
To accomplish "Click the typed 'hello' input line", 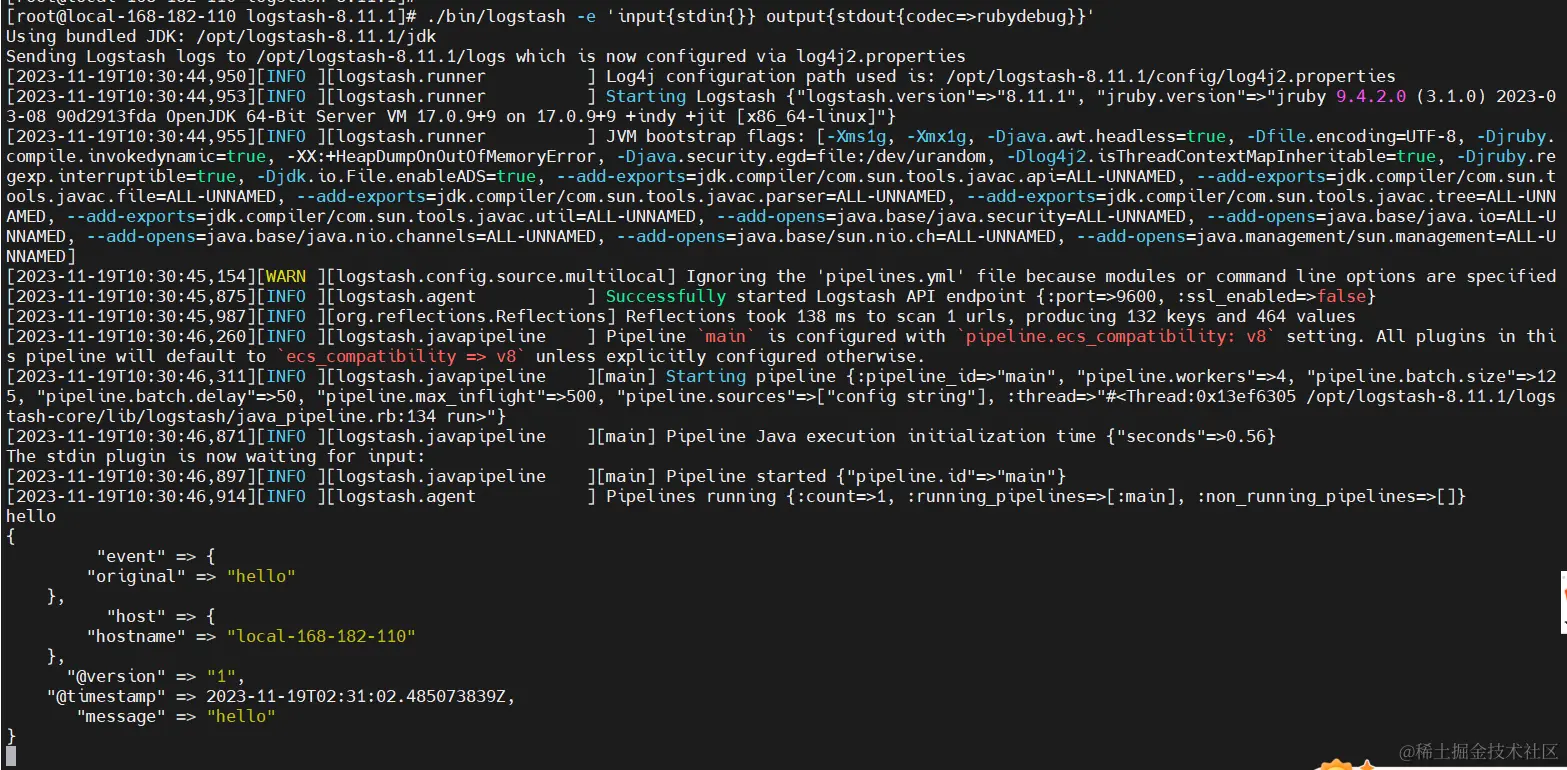I will [x=31, y=516].
